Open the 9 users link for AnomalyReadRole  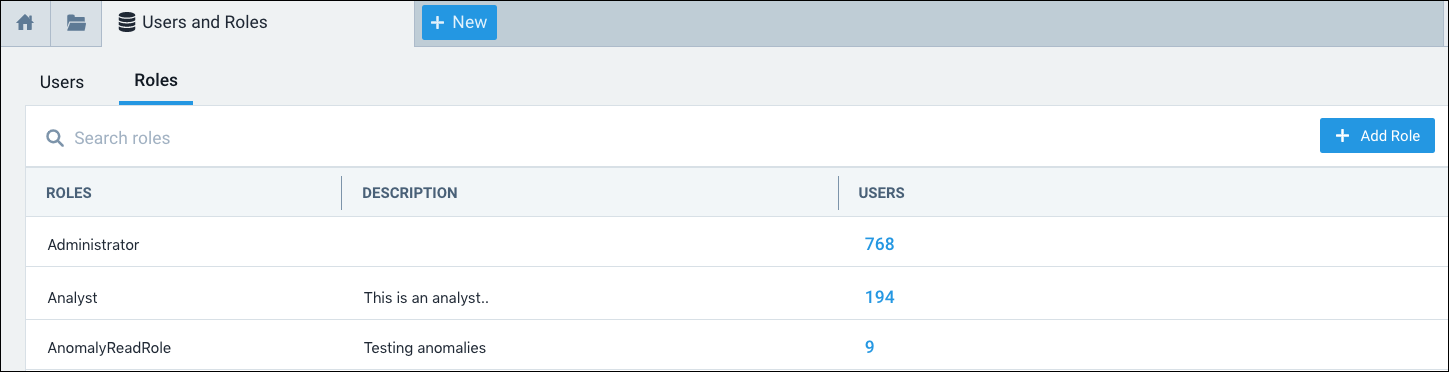(869, 347)
